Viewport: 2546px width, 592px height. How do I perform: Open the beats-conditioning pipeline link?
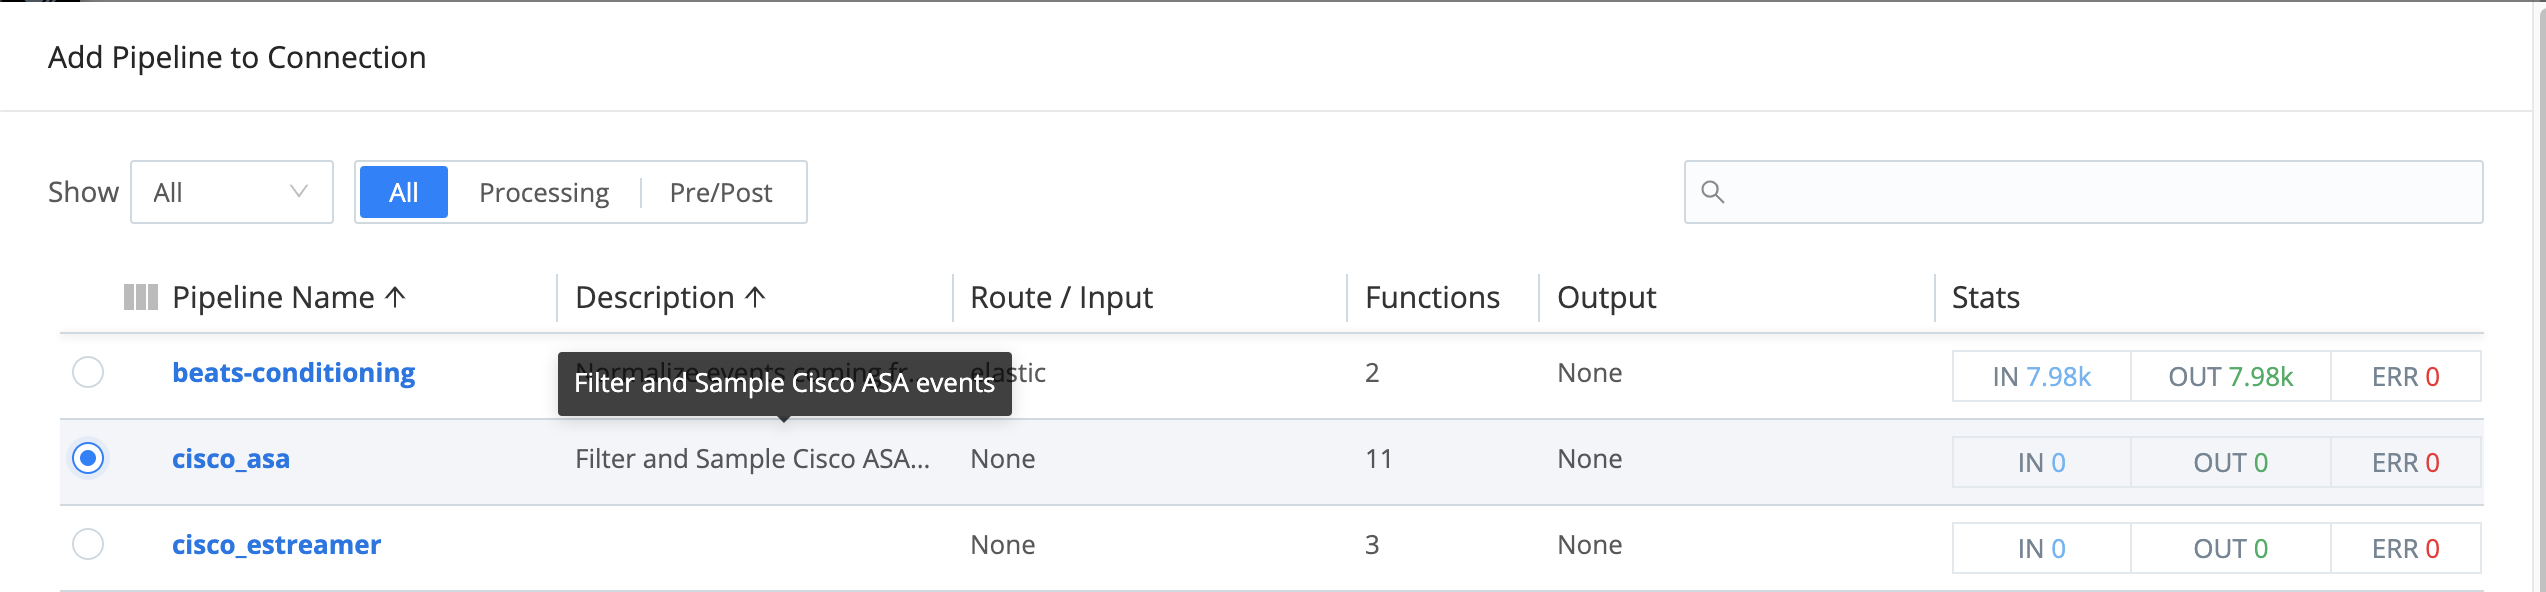click(x=293, y=373)
